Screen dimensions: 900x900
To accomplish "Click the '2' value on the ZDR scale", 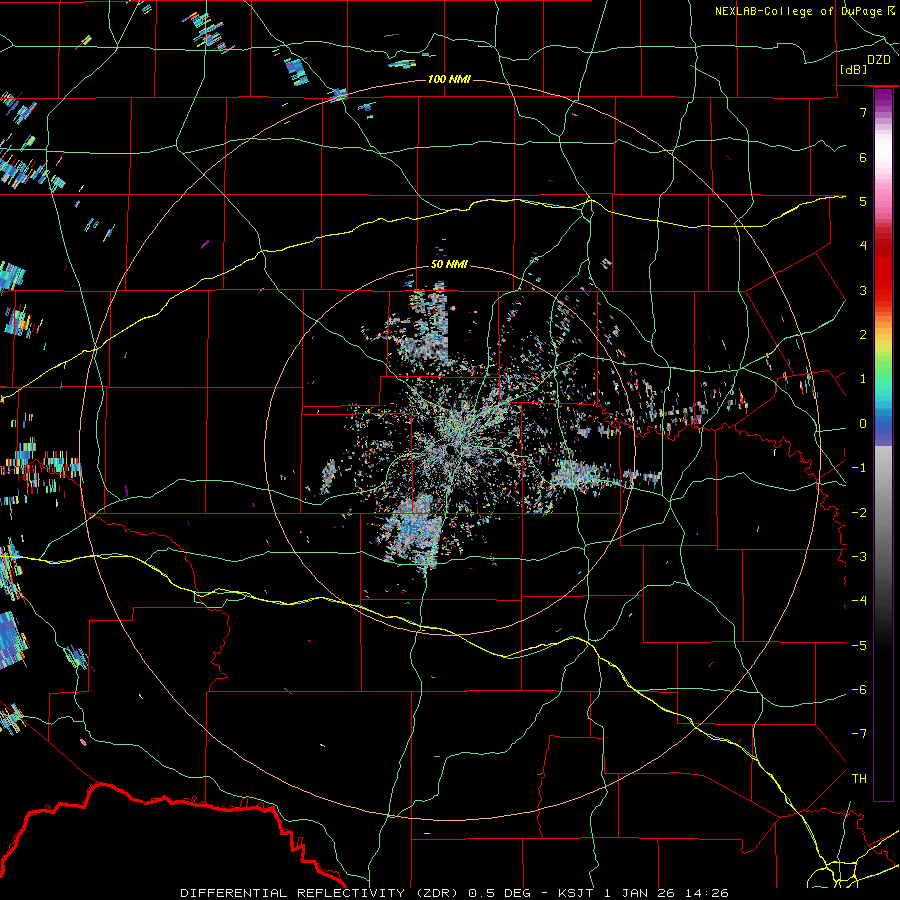I will [x=863, y=335].
